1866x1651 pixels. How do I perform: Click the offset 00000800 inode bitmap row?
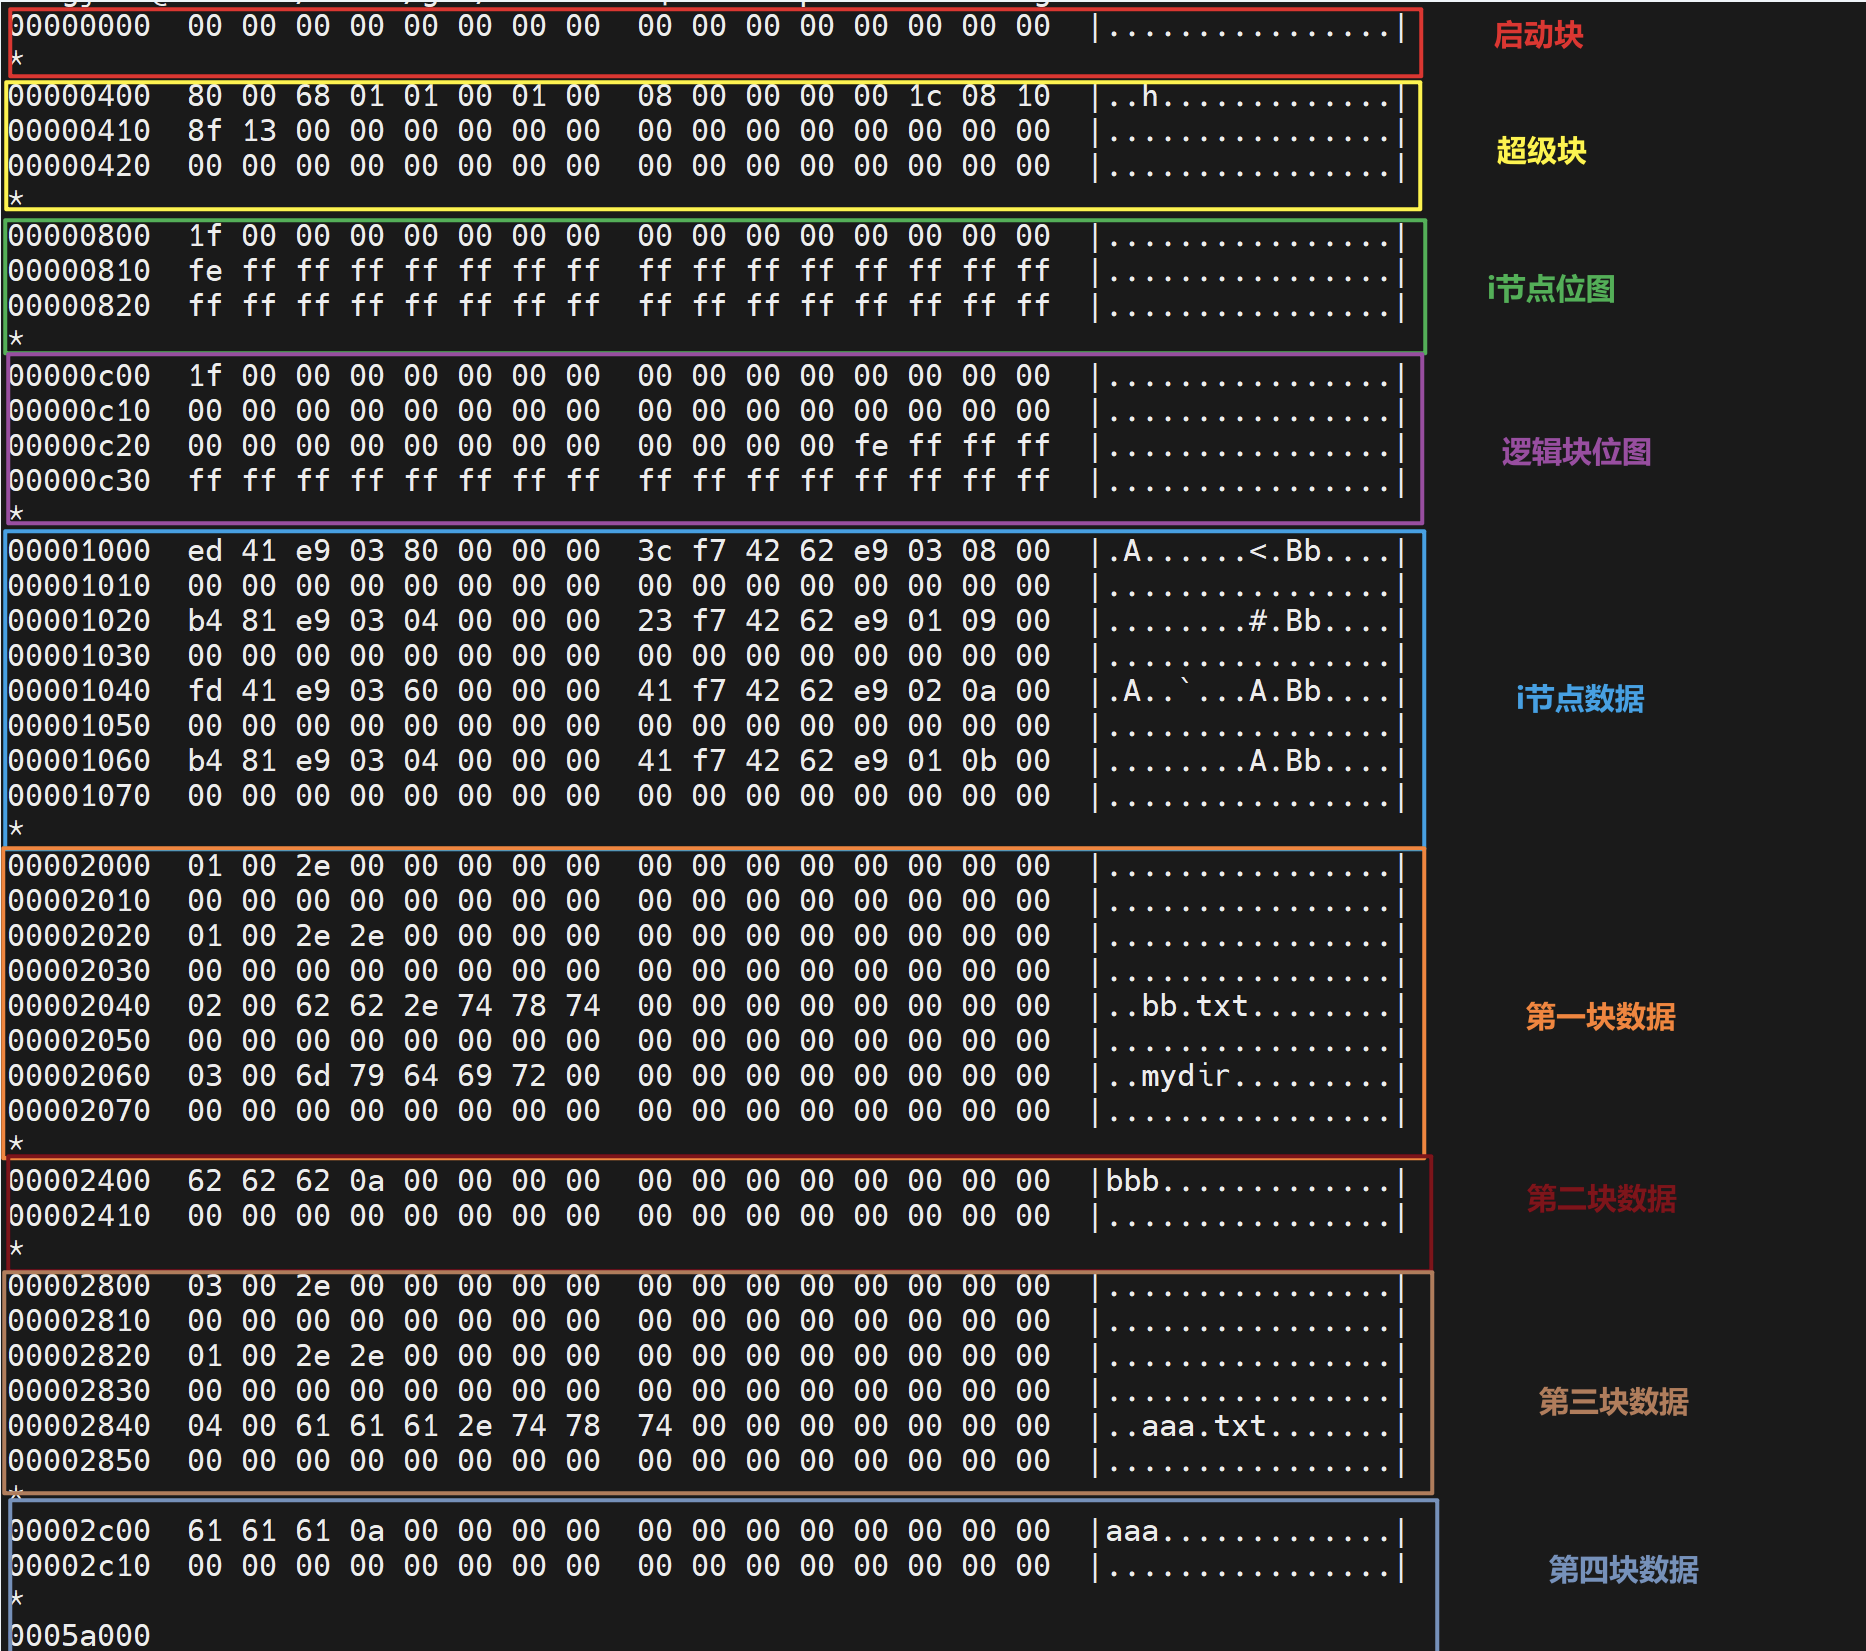[x=79, y=236]
